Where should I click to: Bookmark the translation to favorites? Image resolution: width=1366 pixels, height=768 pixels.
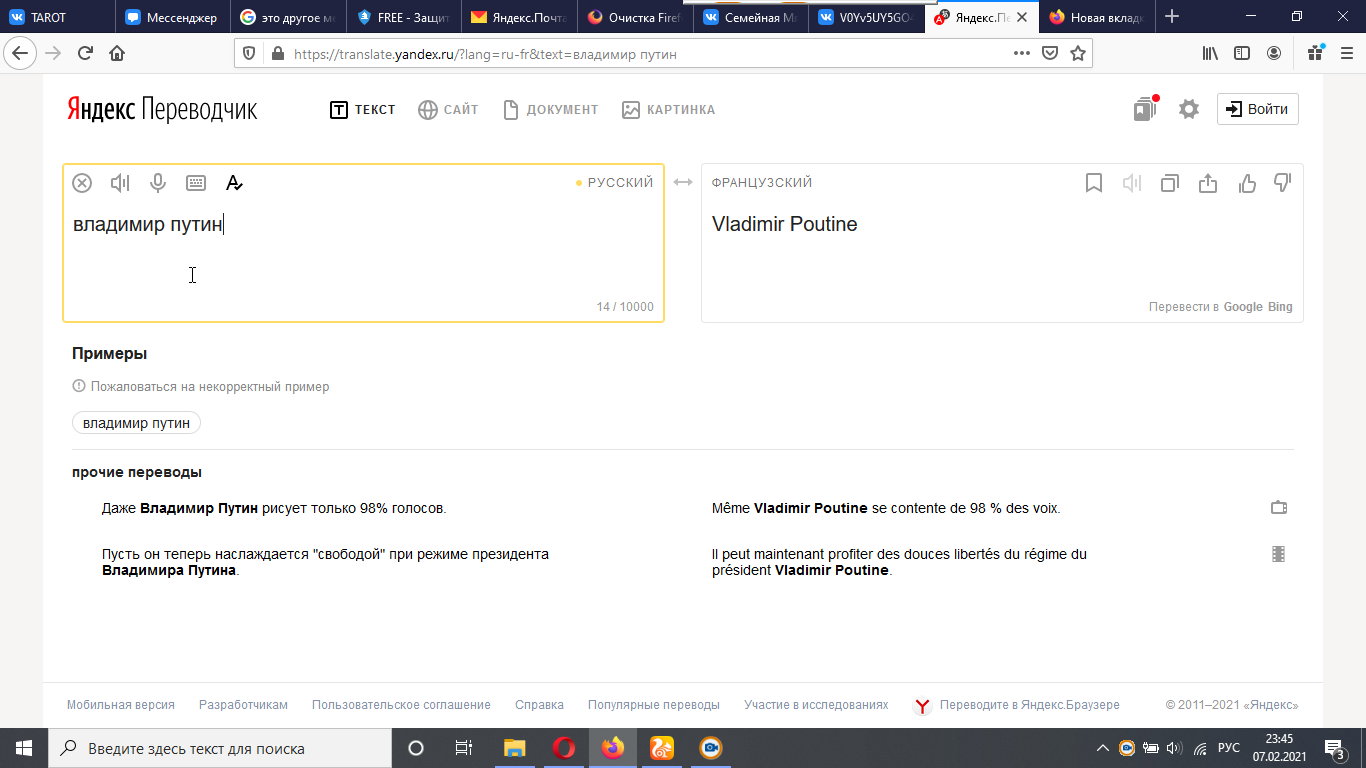coord(1094,183)
